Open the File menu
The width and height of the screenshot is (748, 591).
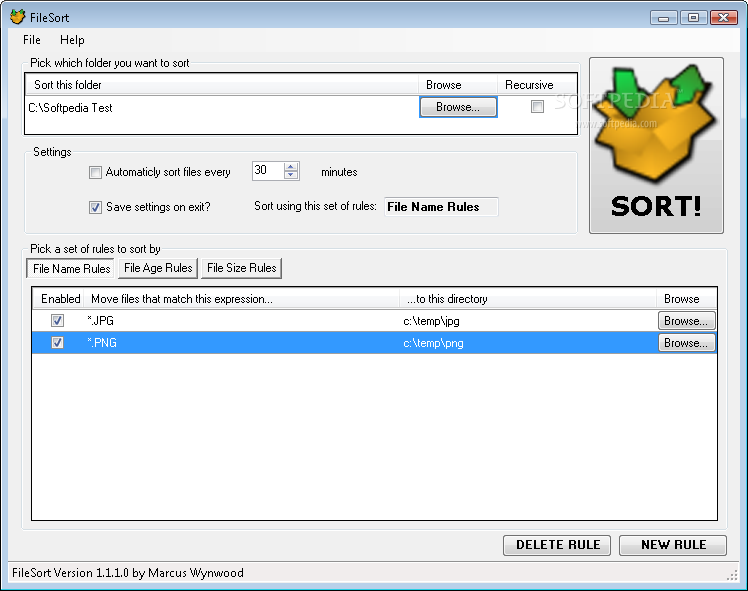coord(31,40)
